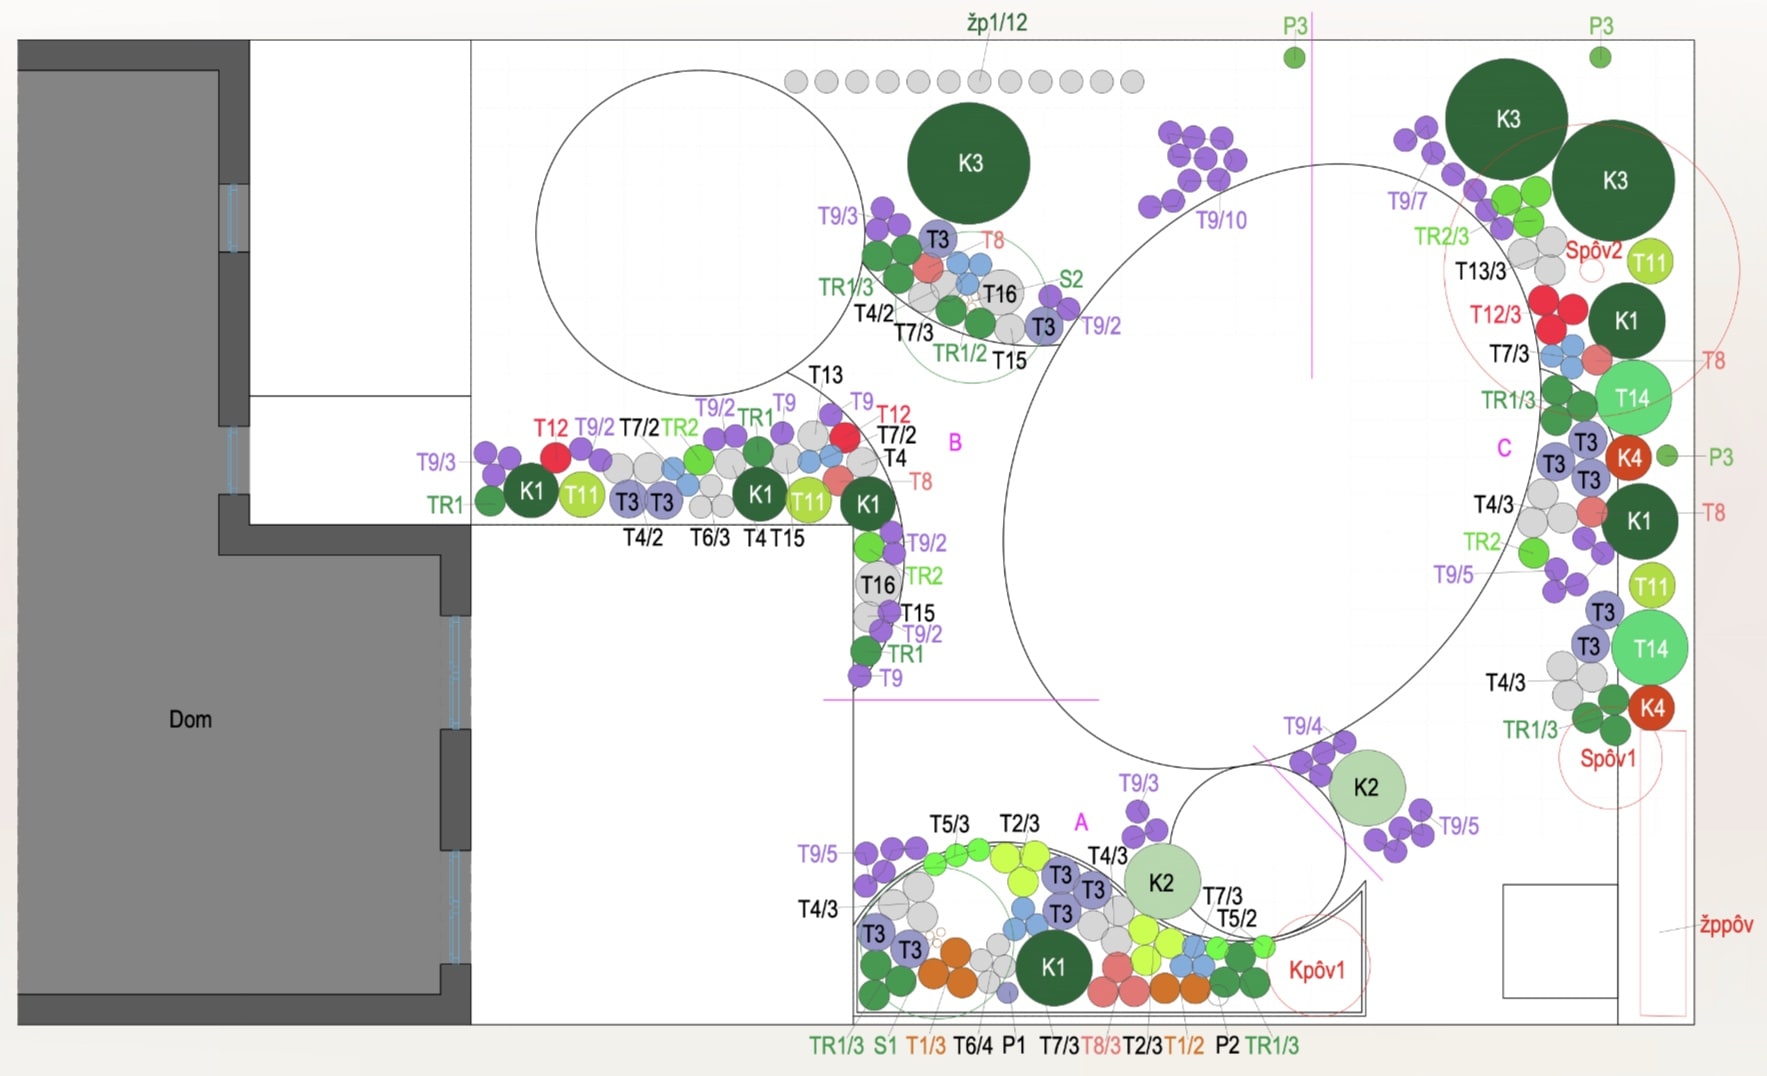Viewport: 1767px width, 1076px height.
Task: Select the magenta zone B letter
Action: coord(955,442)
